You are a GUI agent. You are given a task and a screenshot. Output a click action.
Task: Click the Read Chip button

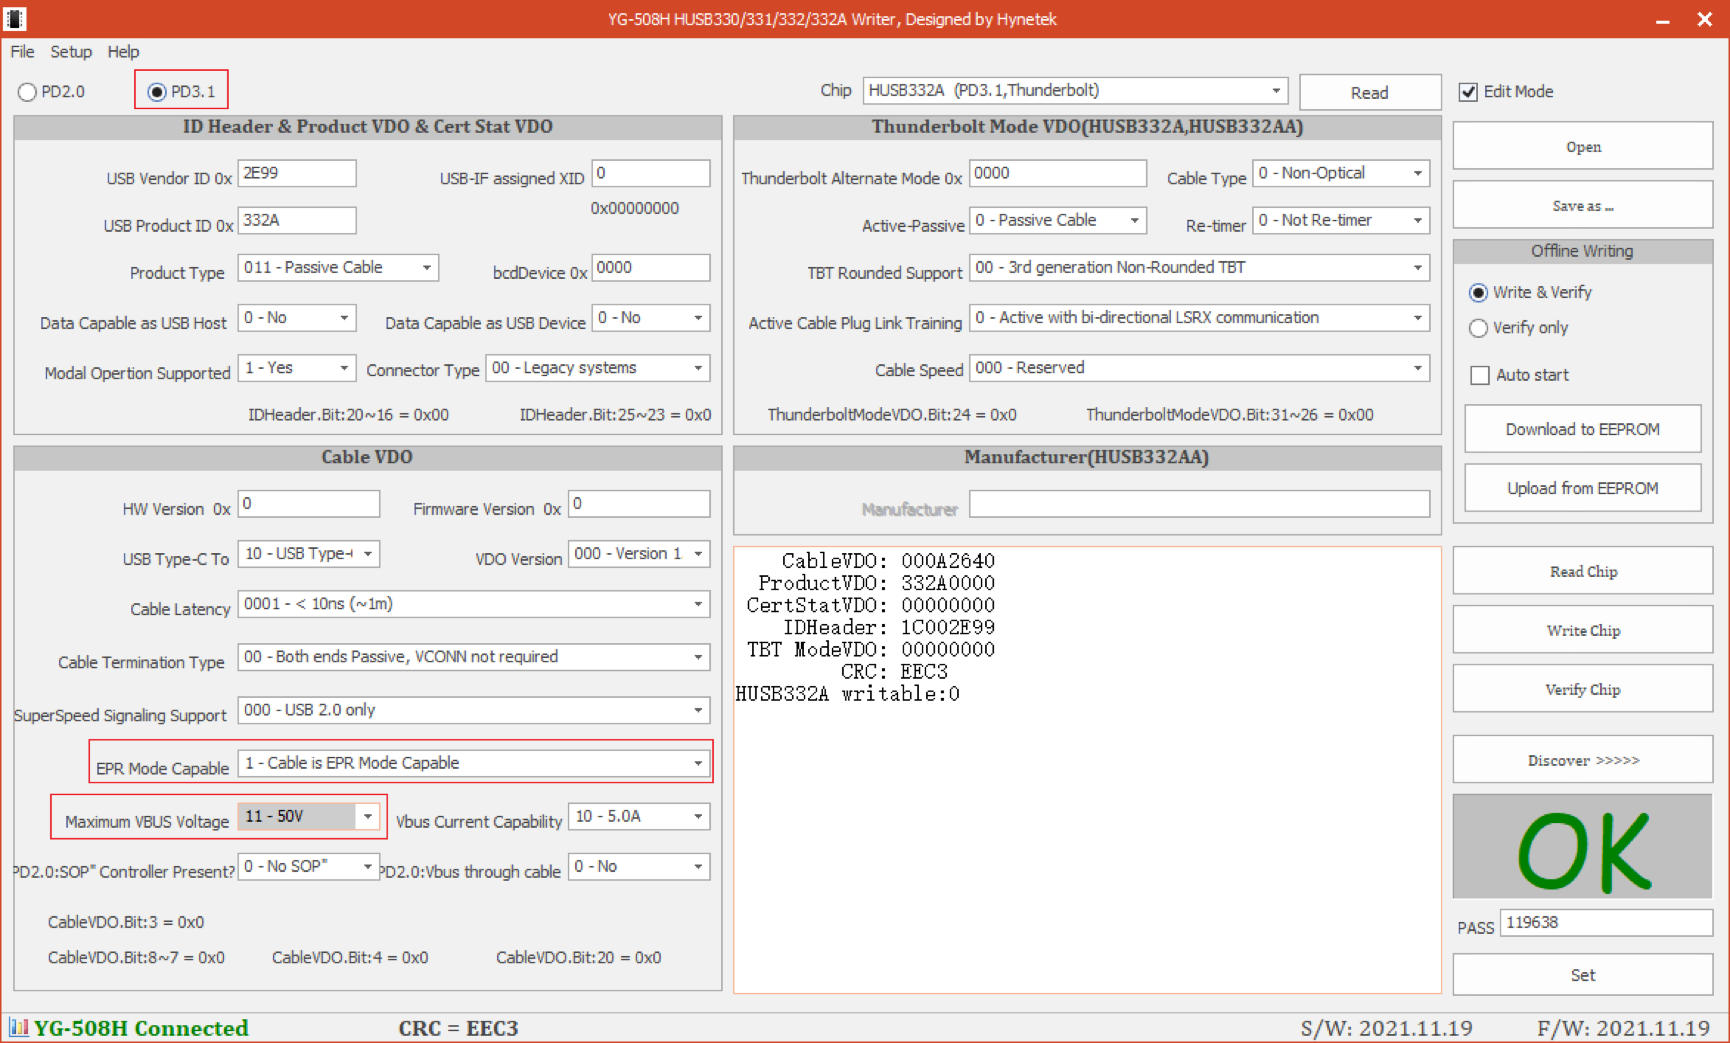click(x=1583, y=572)
